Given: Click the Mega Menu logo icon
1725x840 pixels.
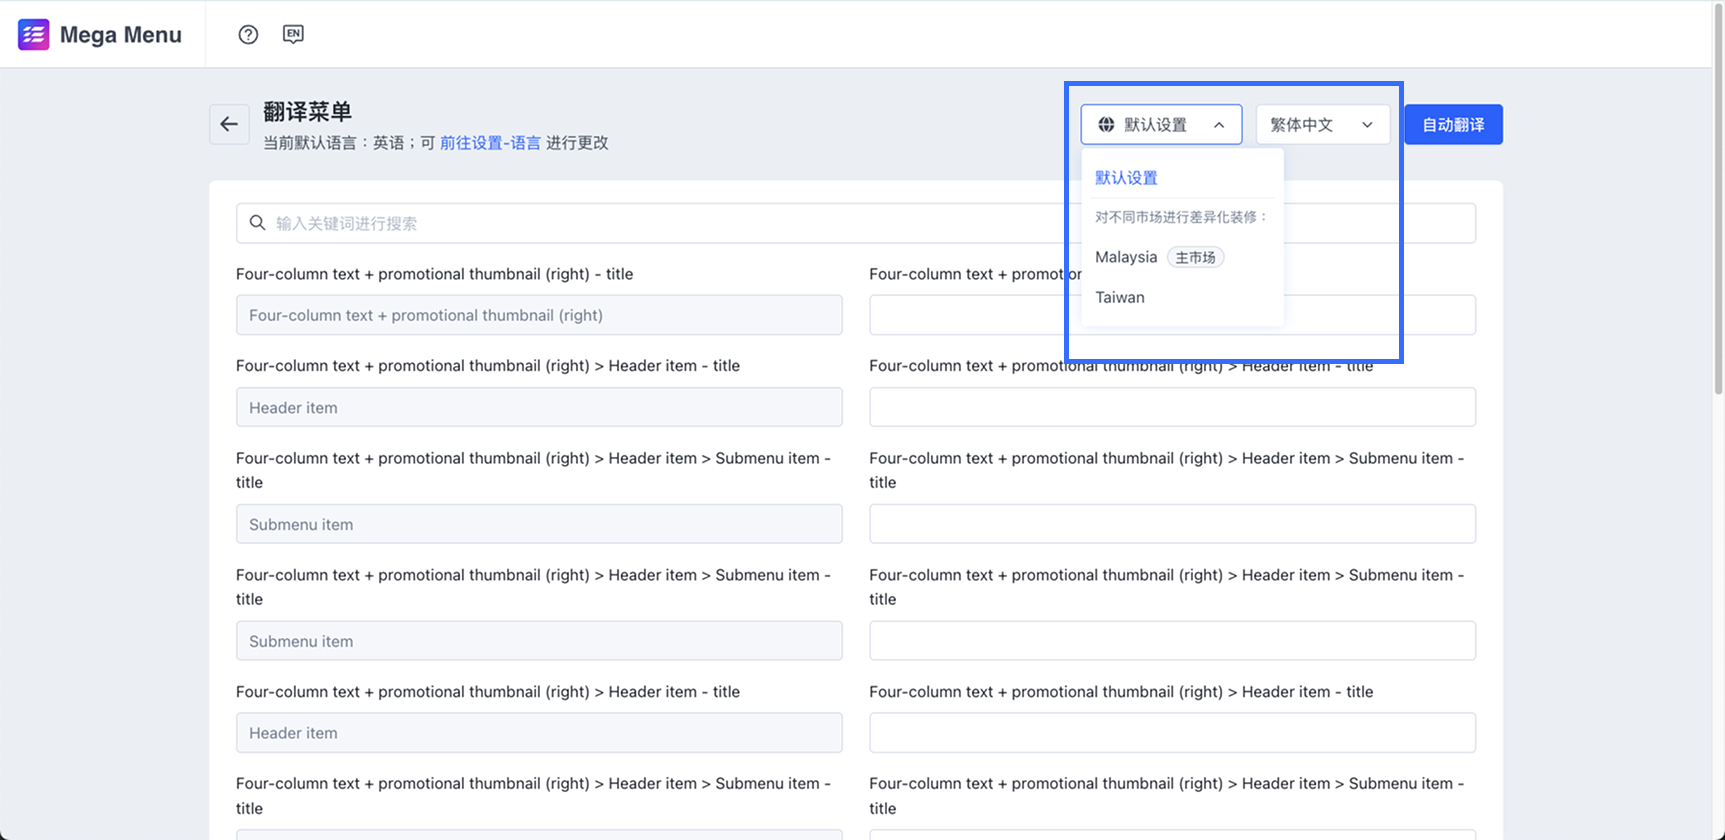Looking at the screenshot, I should click(x=33, y=35).
